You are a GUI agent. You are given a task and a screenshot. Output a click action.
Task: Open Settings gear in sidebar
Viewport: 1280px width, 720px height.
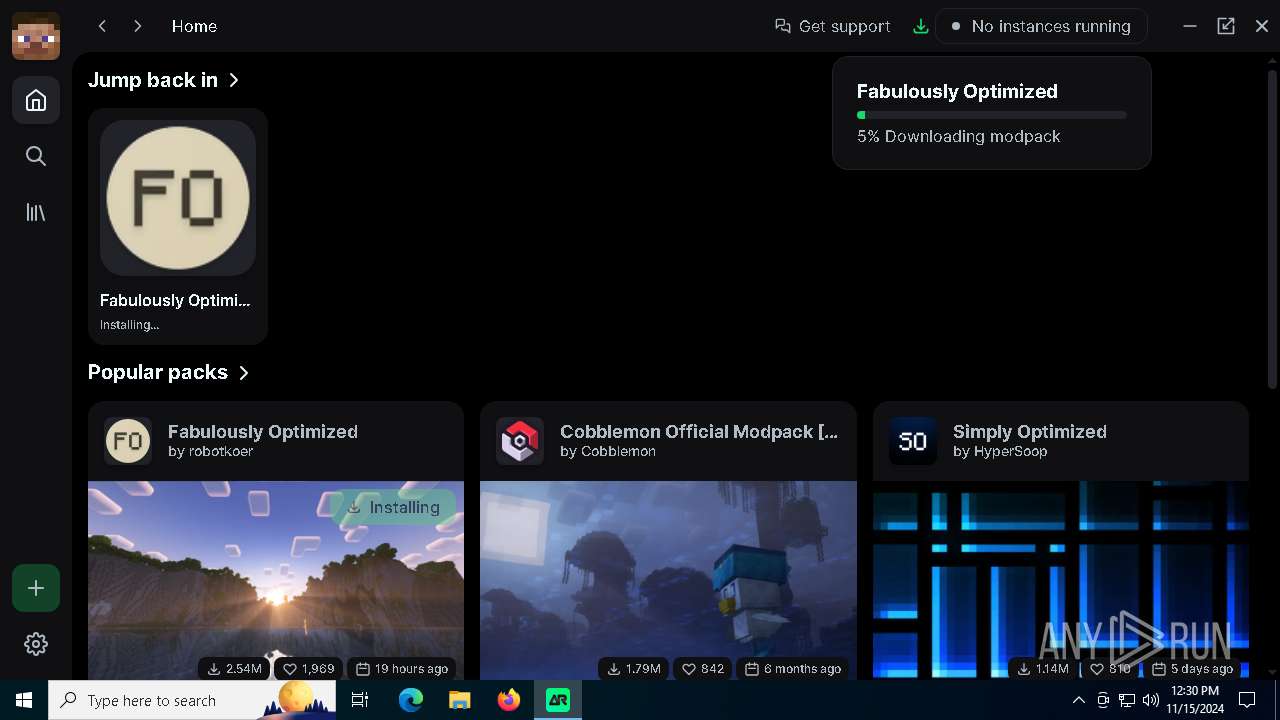tap(36, 644)
